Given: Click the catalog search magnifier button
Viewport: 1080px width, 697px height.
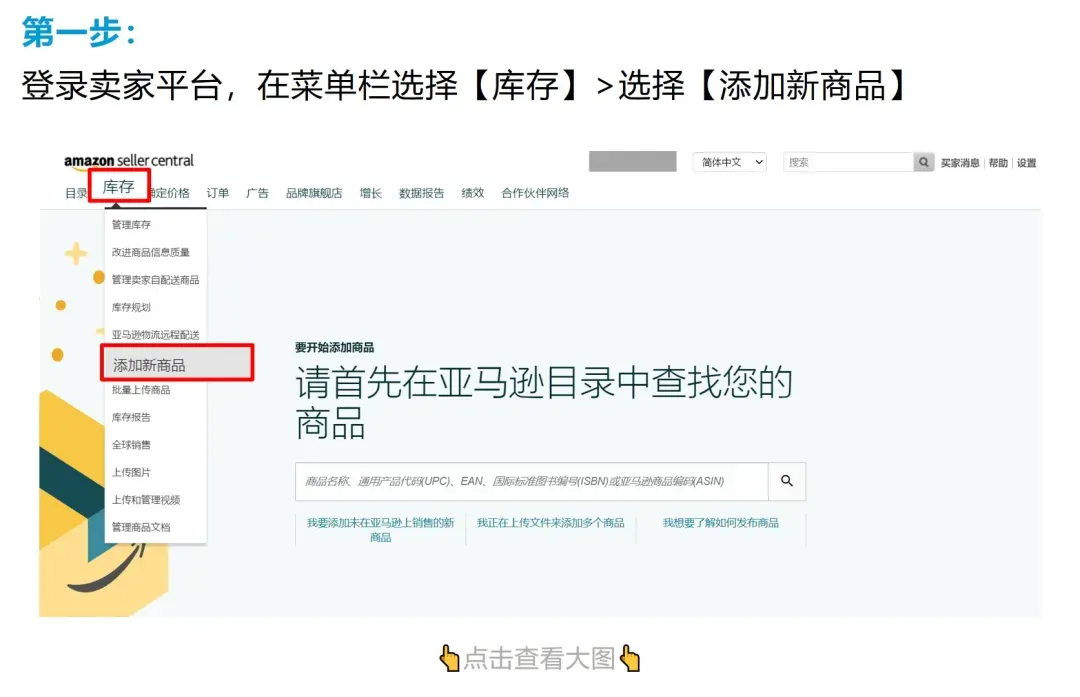Looking at the screenshot, I should coord(787,481).
